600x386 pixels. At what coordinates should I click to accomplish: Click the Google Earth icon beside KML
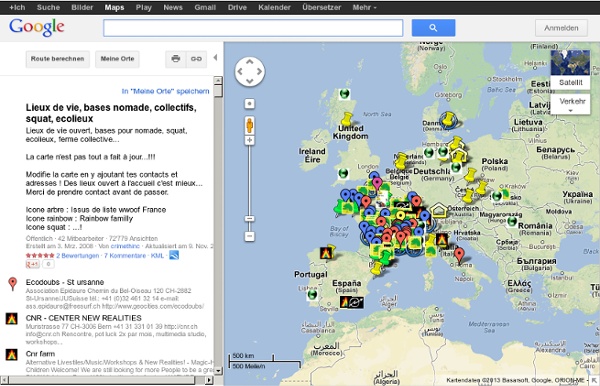point(174,255)
